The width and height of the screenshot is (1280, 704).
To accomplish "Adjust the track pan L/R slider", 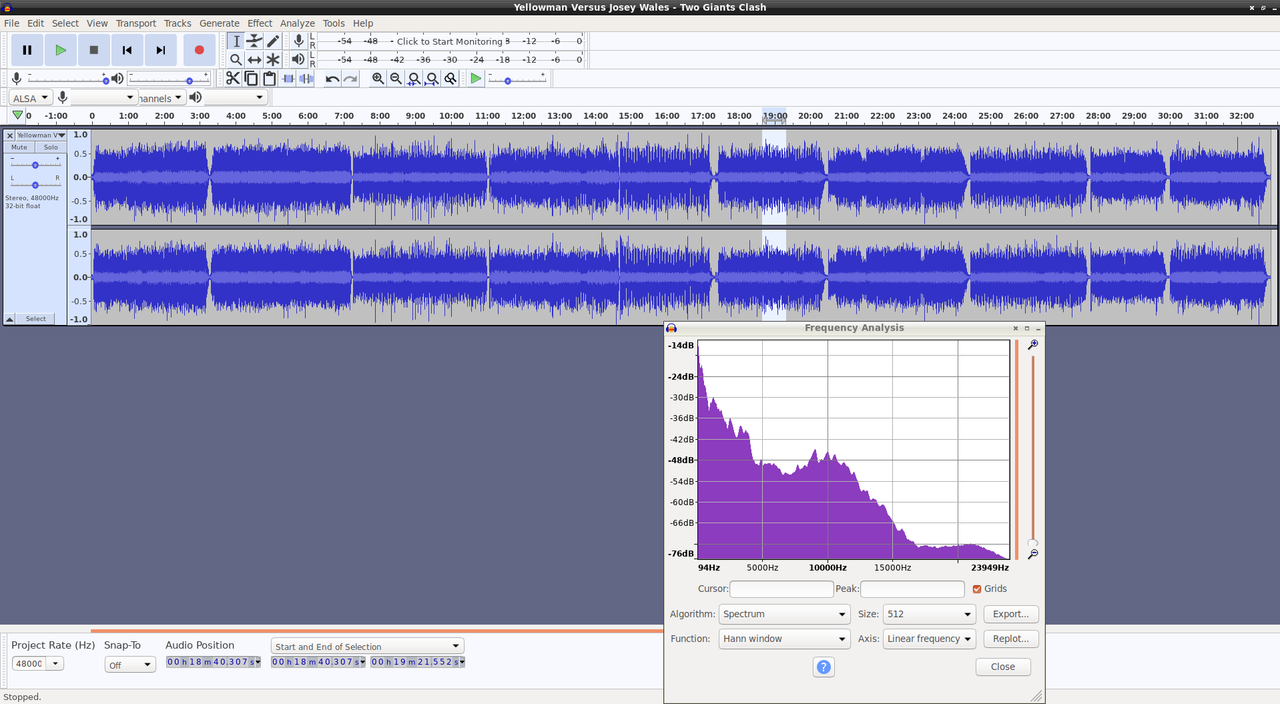I will tap(35, 185).
